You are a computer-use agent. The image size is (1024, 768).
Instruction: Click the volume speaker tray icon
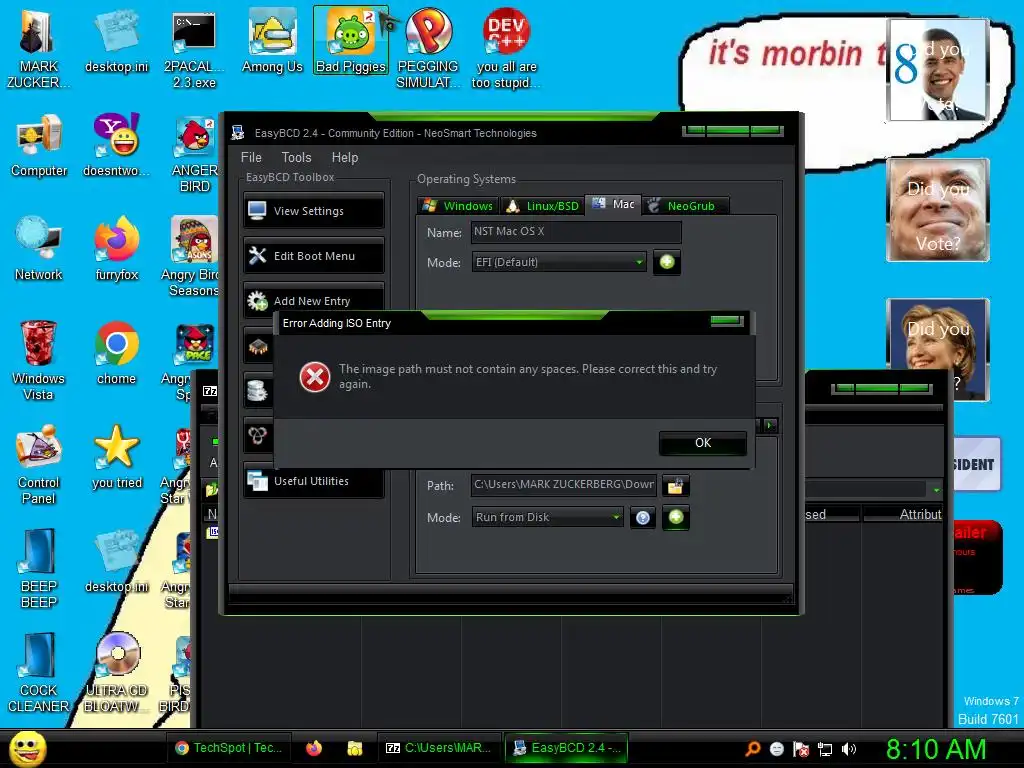pos(849,749)
